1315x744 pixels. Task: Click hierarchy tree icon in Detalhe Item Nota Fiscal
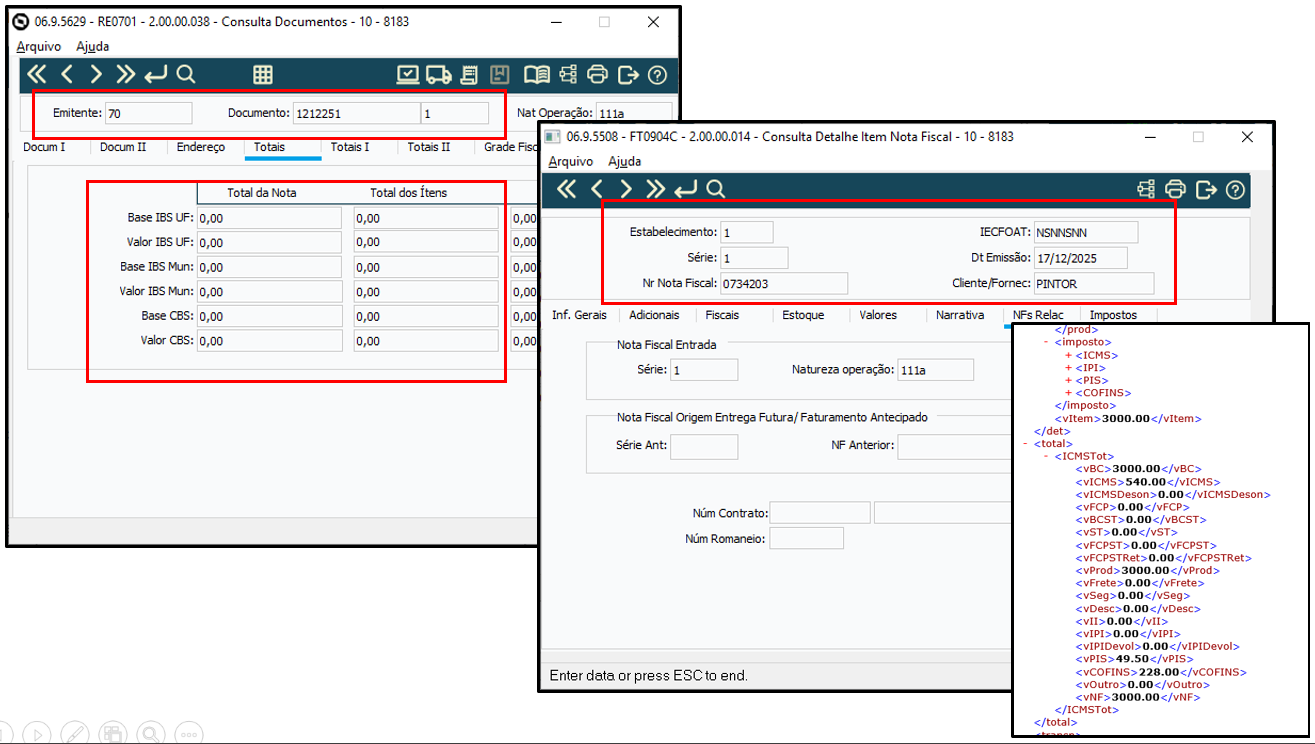(x=1146, y=189)
